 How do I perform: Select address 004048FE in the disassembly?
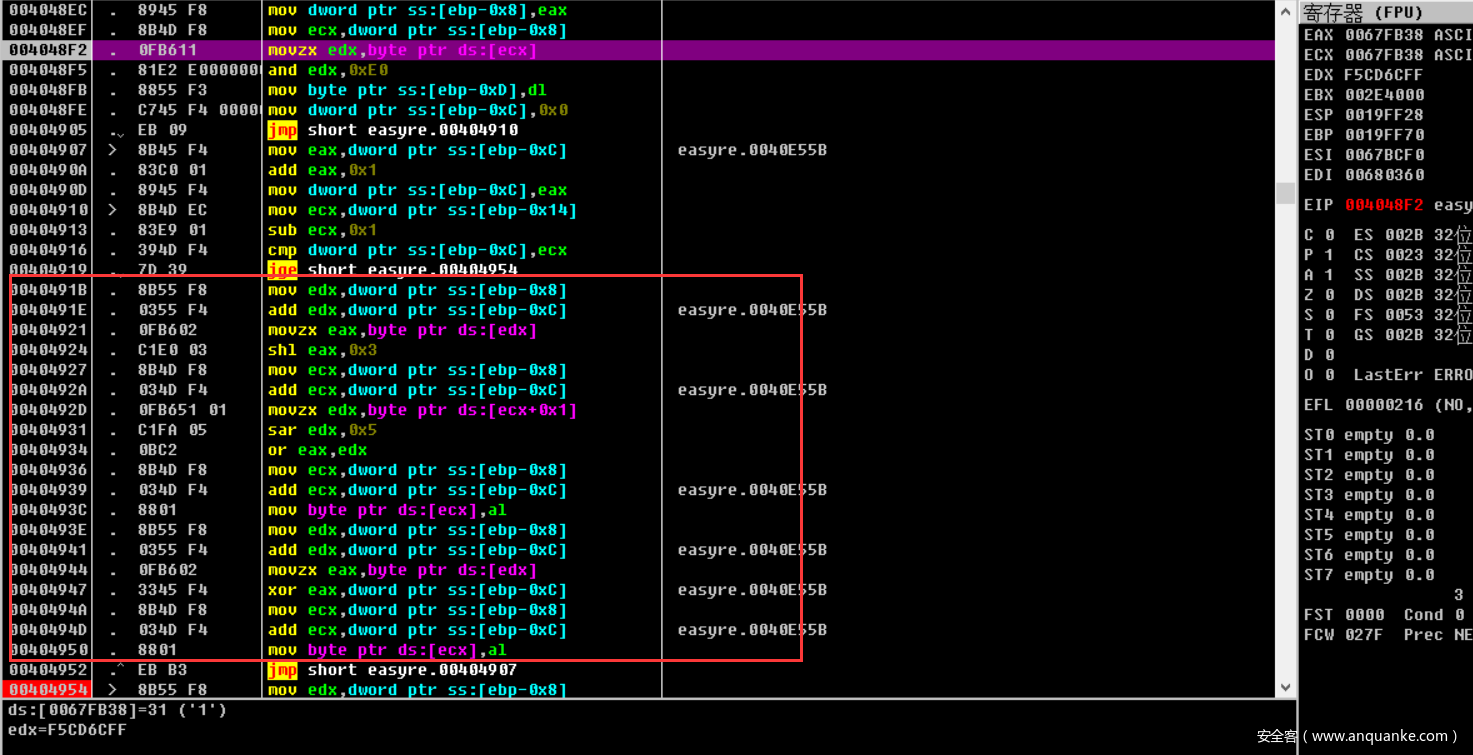[x=48, y=110]
